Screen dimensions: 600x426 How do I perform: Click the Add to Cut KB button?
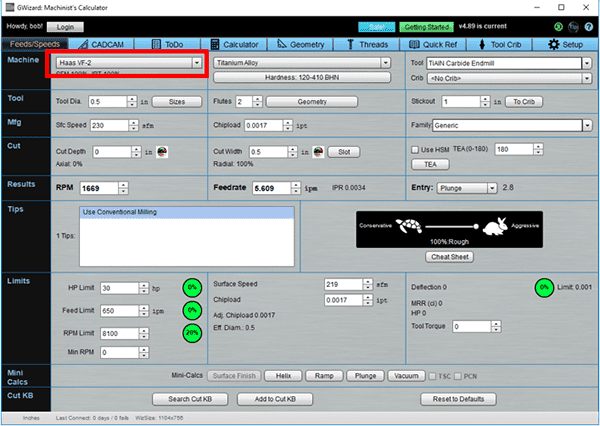click(275, 399)
